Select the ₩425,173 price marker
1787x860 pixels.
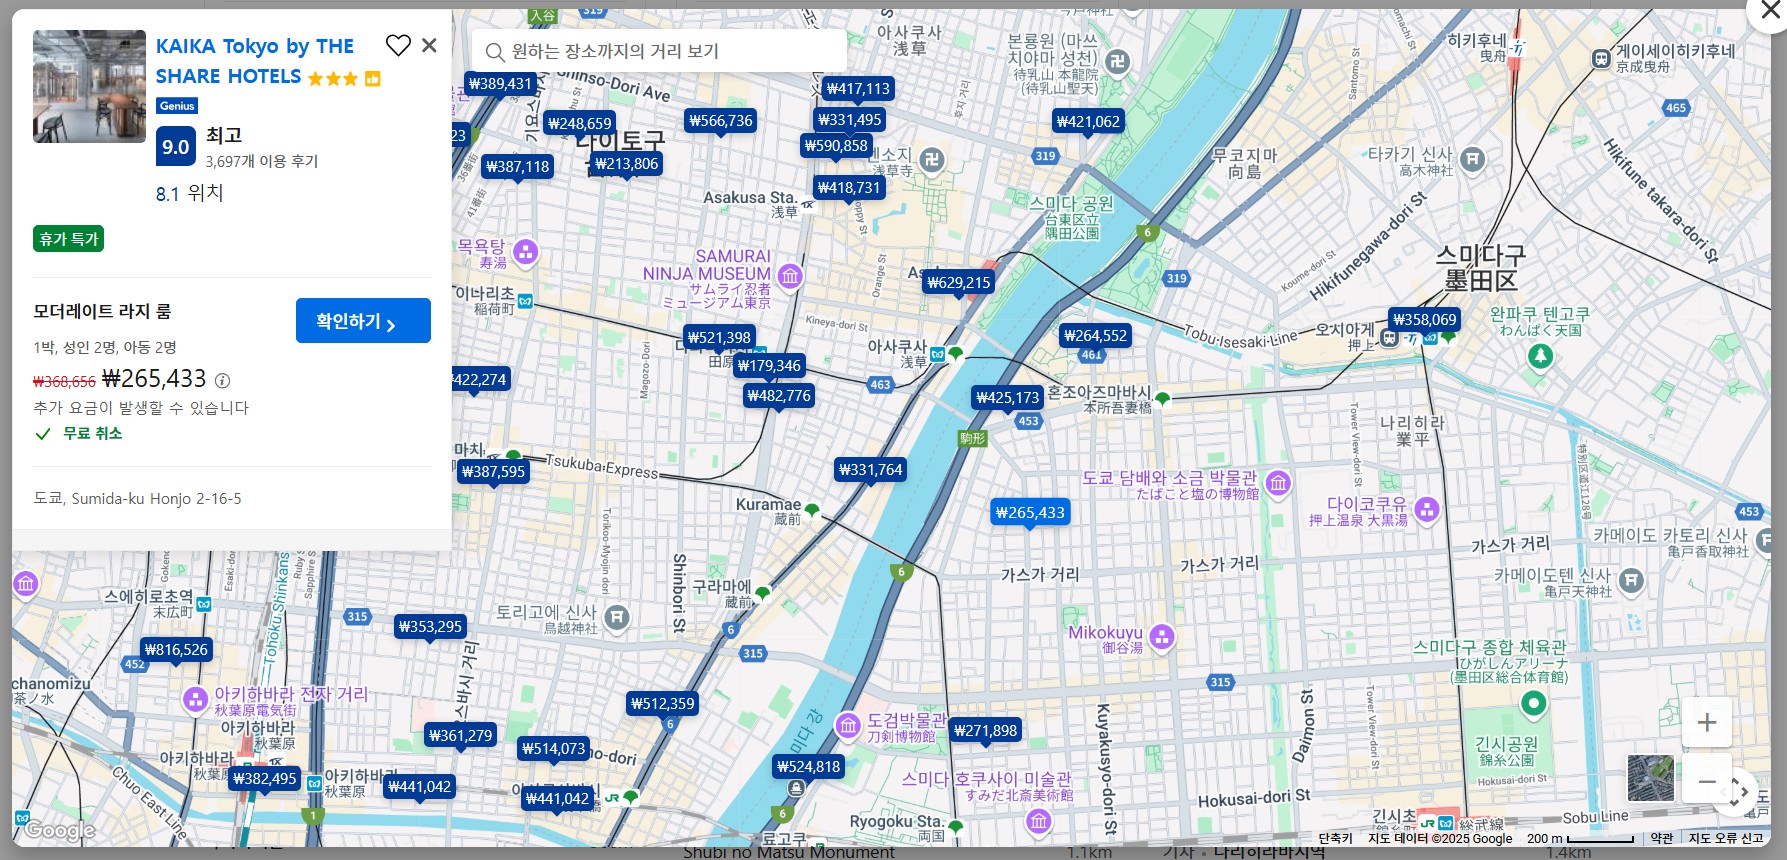pos(1008,397)
